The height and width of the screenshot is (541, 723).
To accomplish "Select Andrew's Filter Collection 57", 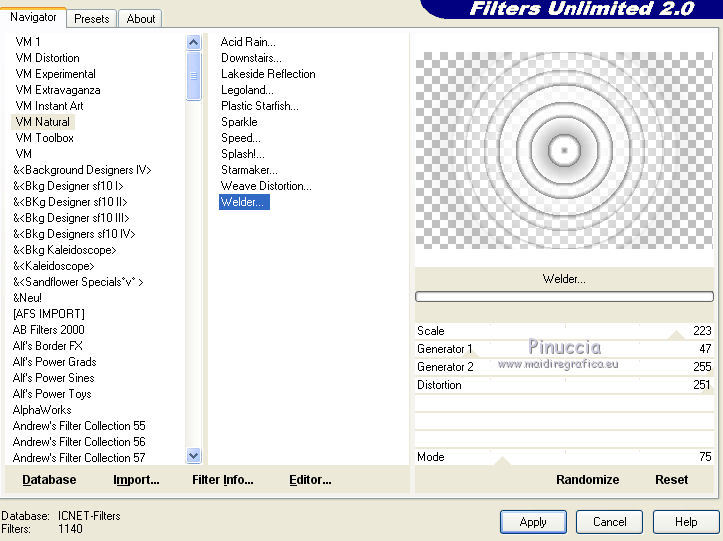I will [x=79, y=458].
